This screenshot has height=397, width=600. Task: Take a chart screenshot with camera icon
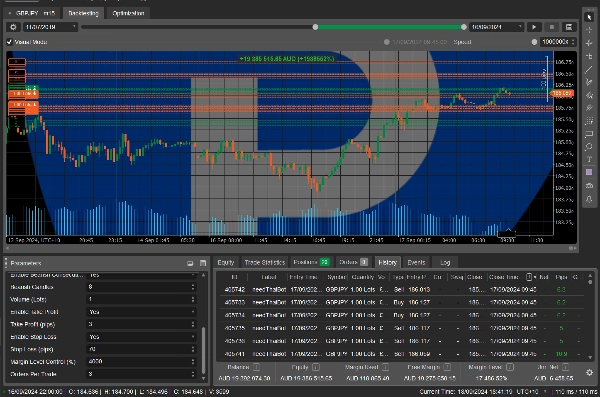click(x=589, y=186)
